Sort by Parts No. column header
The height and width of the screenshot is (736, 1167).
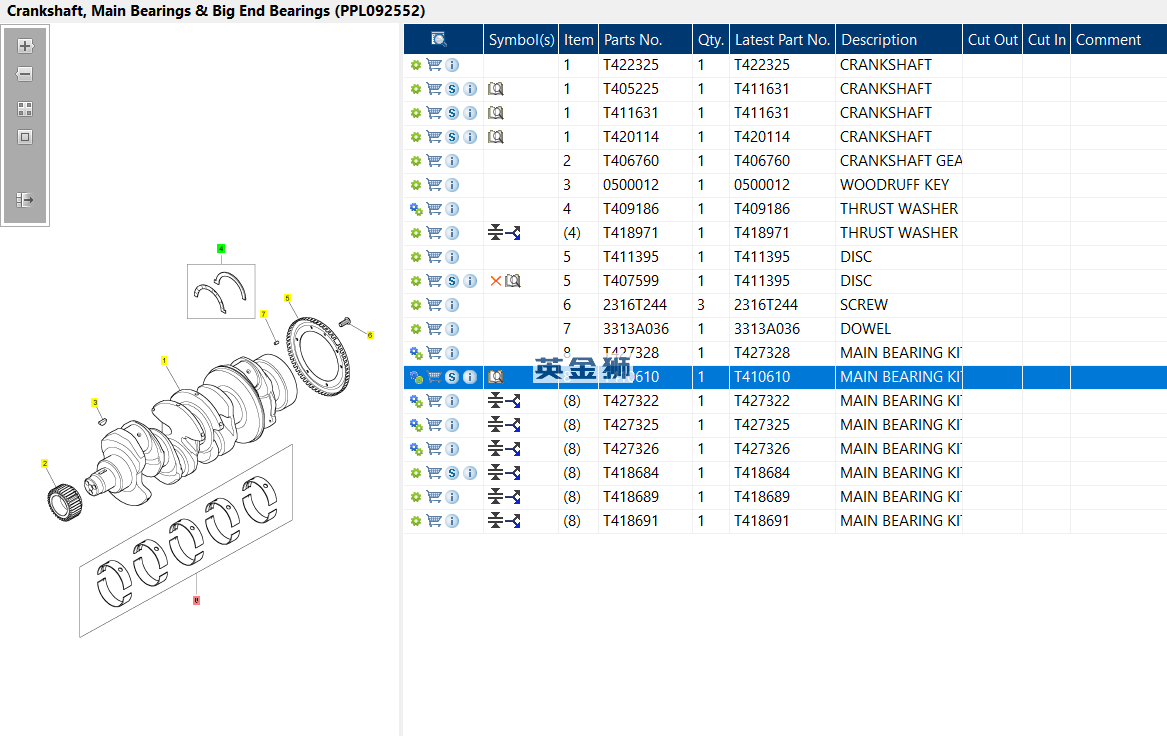pos(645,39)
